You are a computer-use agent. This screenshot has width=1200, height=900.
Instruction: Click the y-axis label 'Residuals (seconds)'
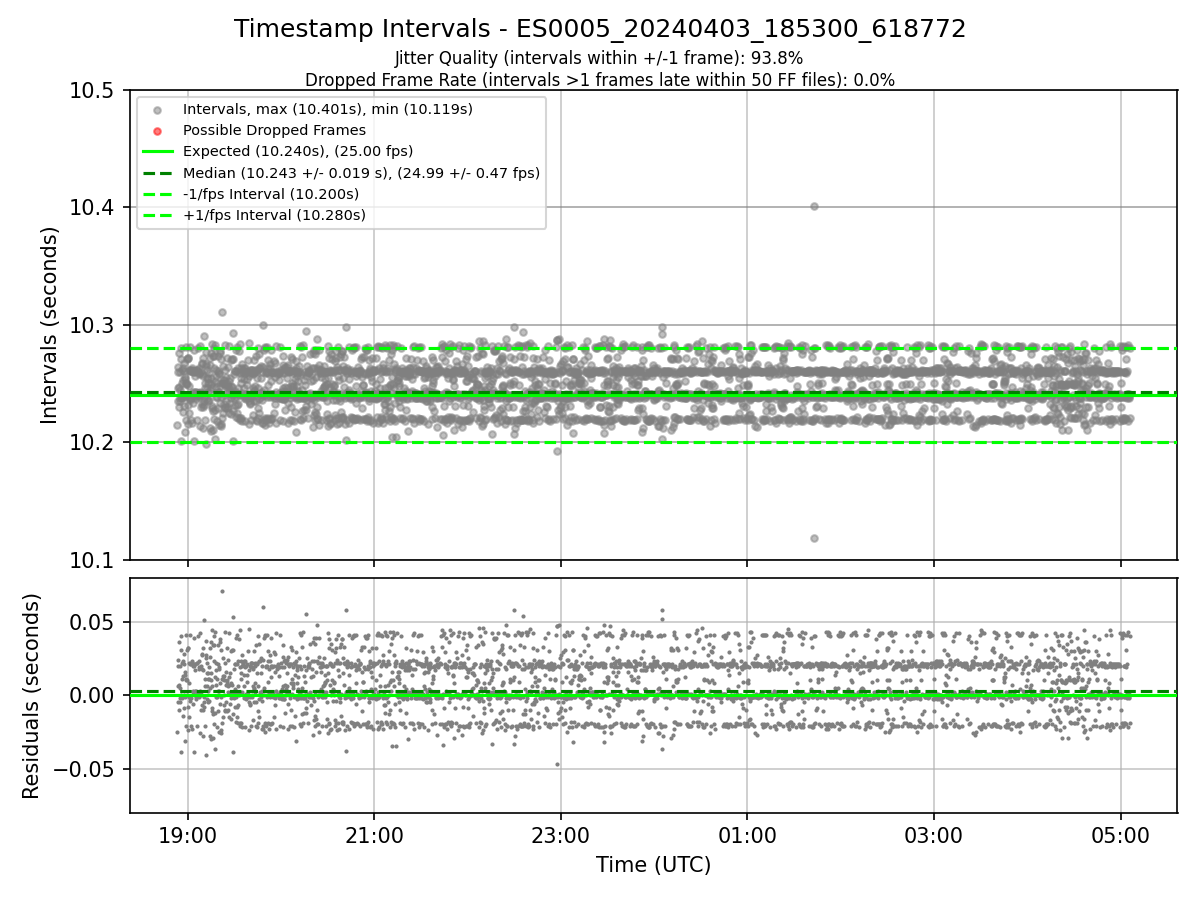coord(31,696)
